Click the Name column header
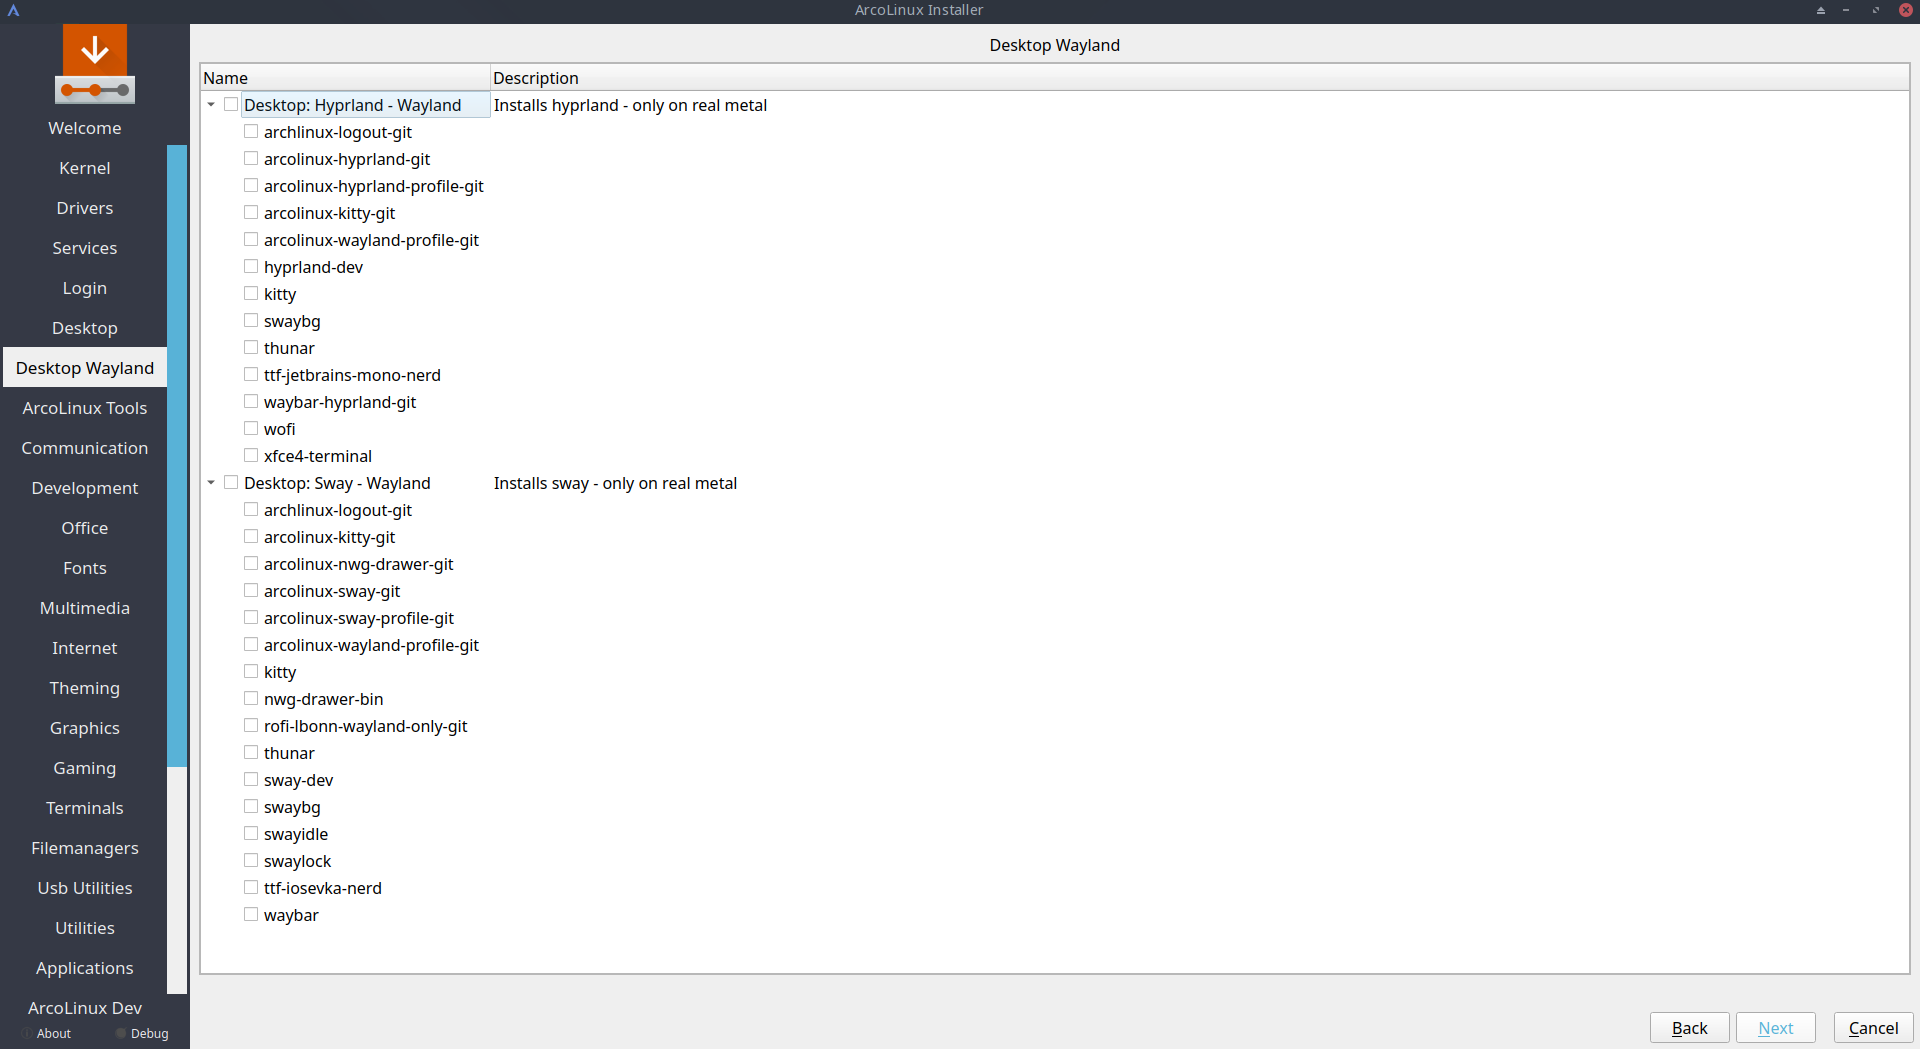 point(345,78)
